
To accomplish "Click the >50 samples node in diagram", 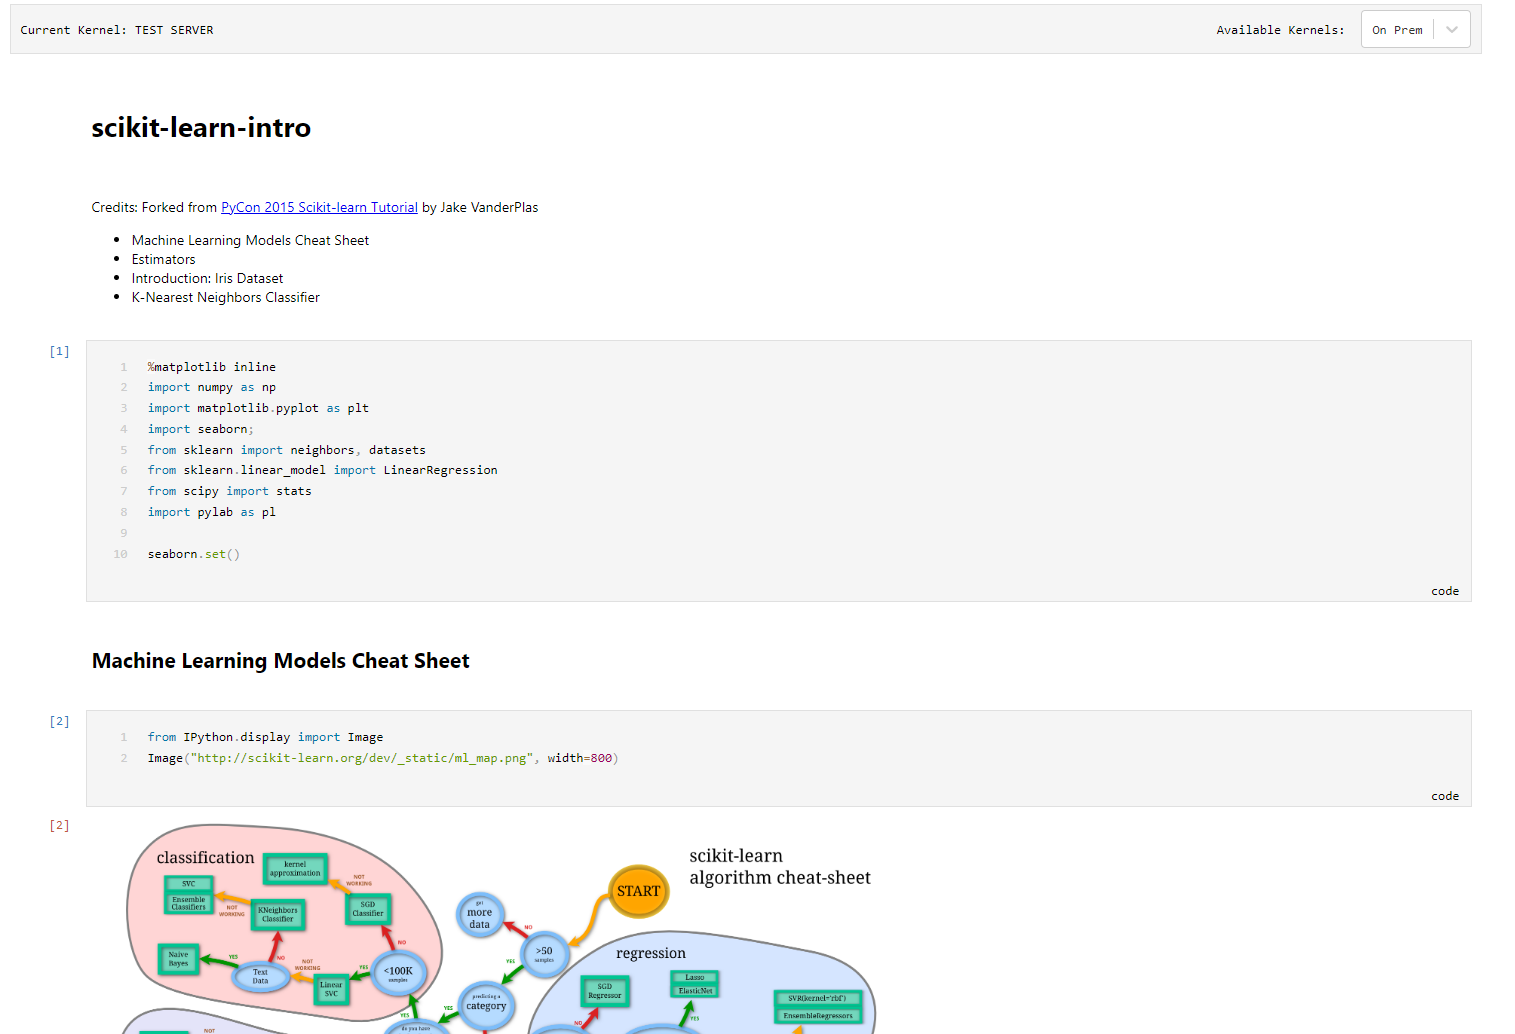I will coord(544,953).
